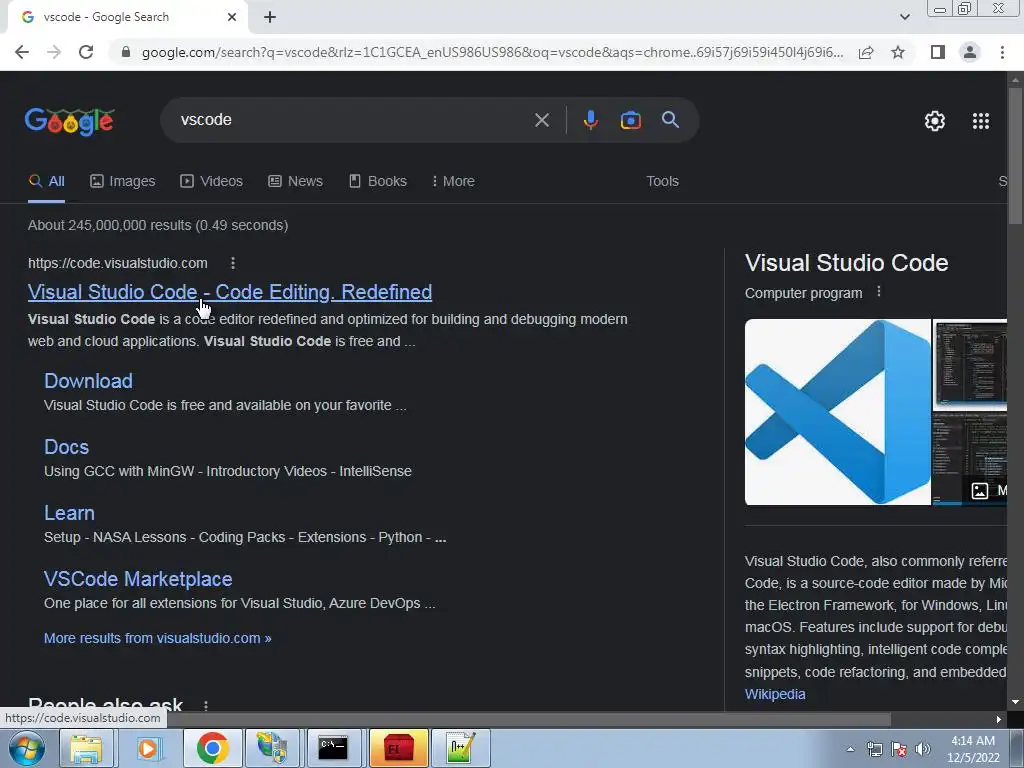This screenshot has width=1024, height=768.
Task: Search by voice microphone icon
Action: point(590,120)
